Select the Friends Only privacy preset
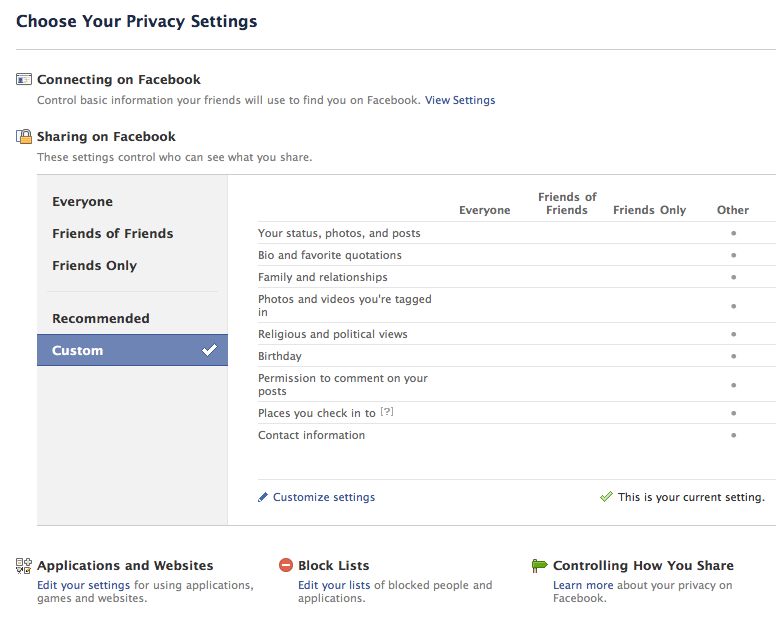Screen dimensions: 782x634 pyautogui.click(x=94, y=266)
